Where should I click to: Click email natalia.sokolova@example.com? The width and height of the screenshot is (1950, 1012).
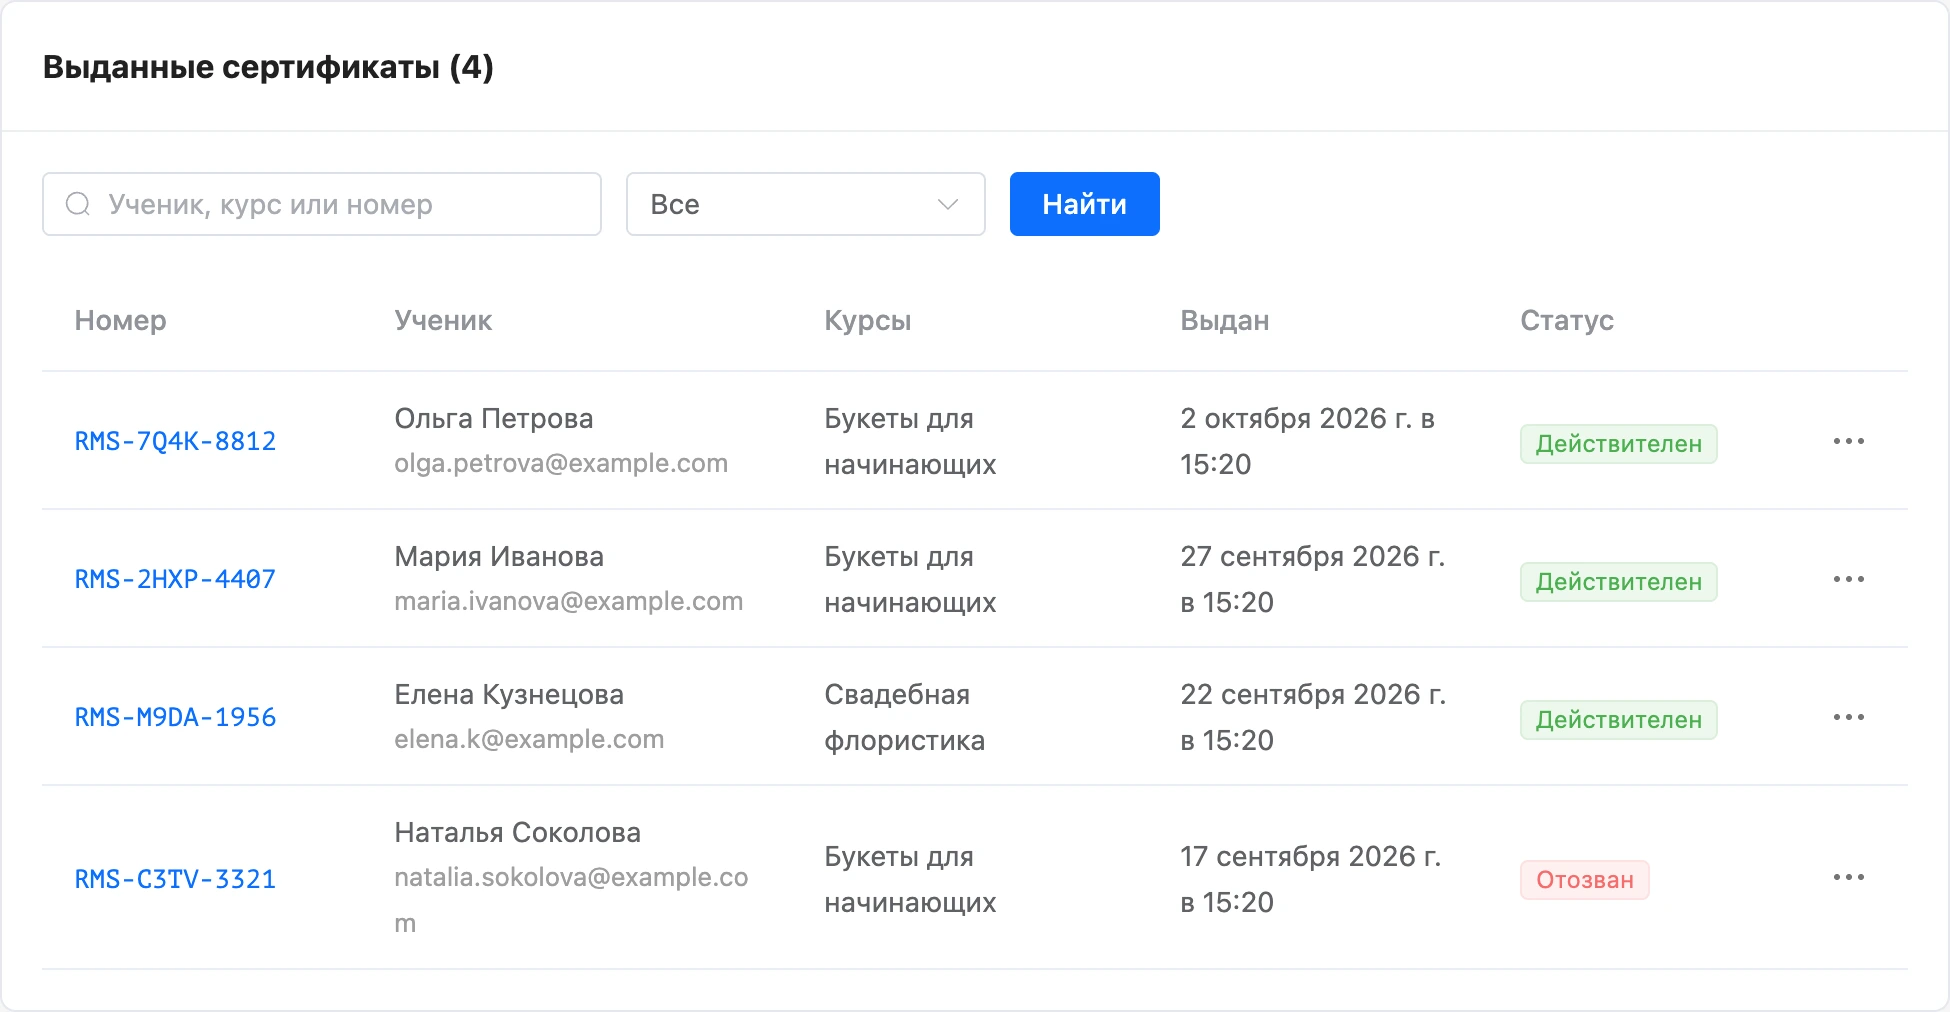[571, 899]
